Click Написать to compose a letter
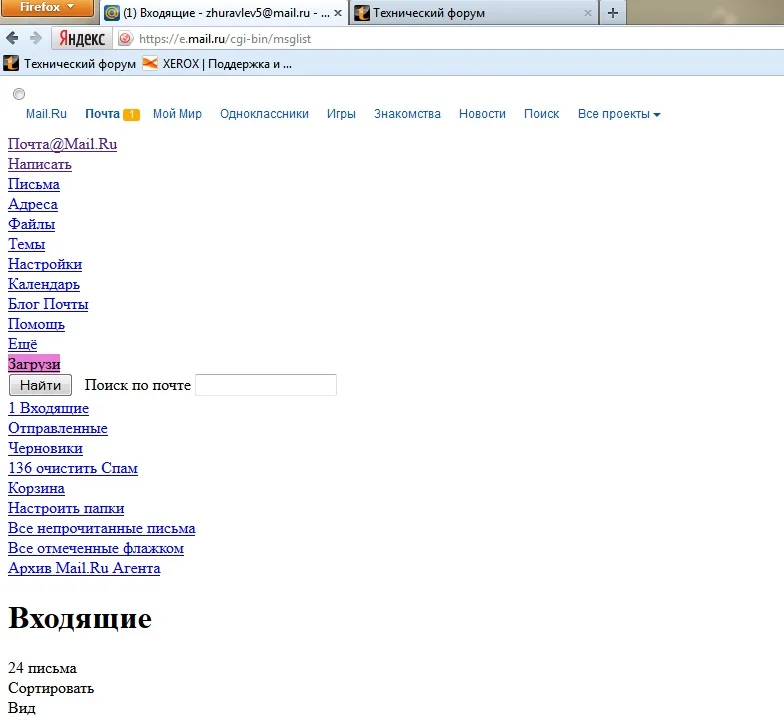This screenshot has height=717, width=784. 40,164
